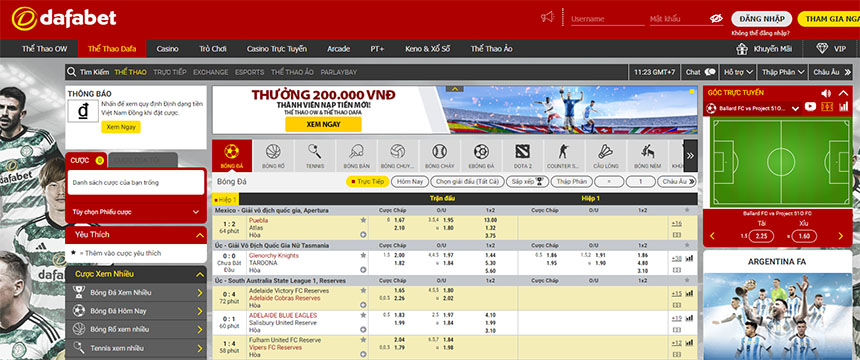
Task: Click the Khuyến Mãi gift icon
Action: pyautogui.click(x=742, y=49)
